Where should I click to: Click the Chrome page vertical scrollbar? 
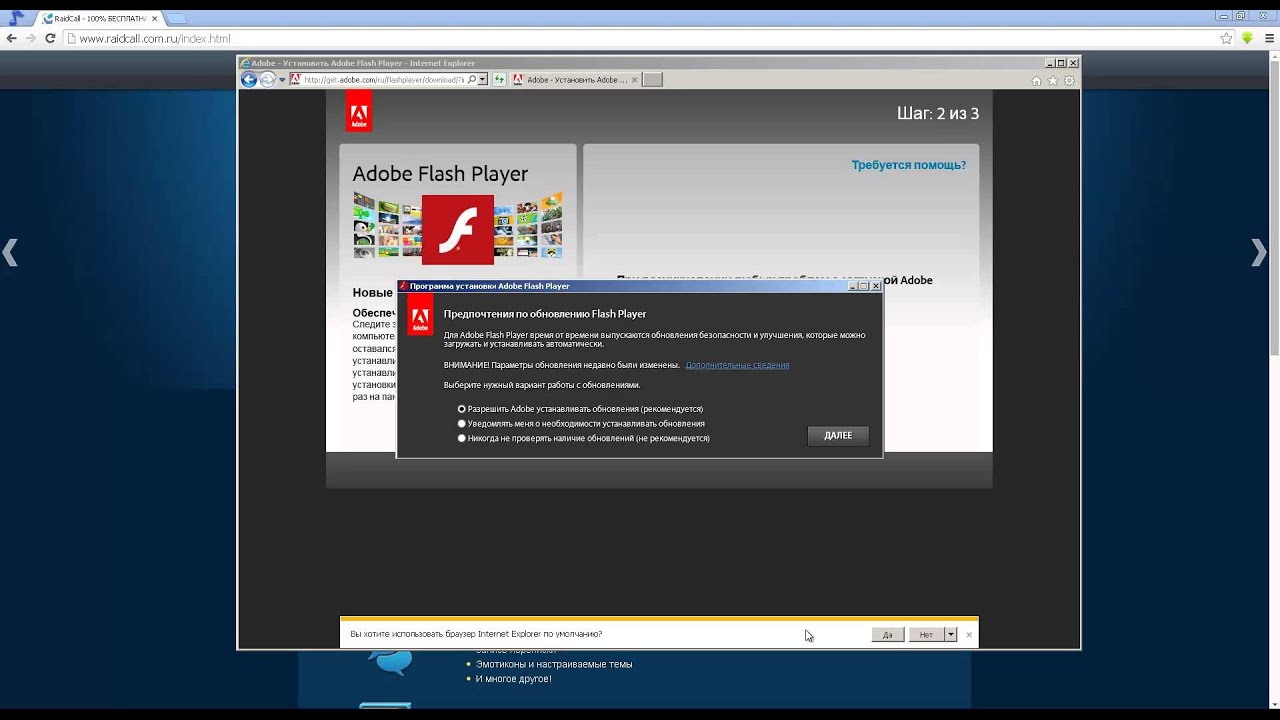click(x=1274, y=210)
